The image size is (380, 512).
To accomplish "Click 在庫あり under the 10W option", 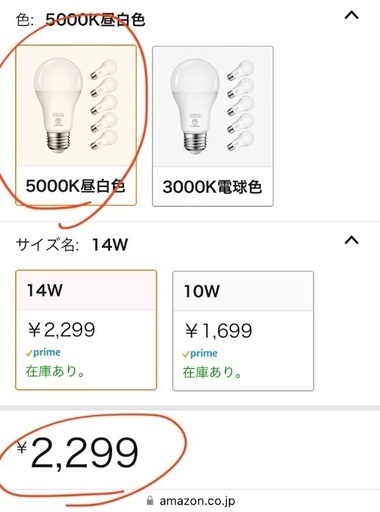I will coord(212,372).
